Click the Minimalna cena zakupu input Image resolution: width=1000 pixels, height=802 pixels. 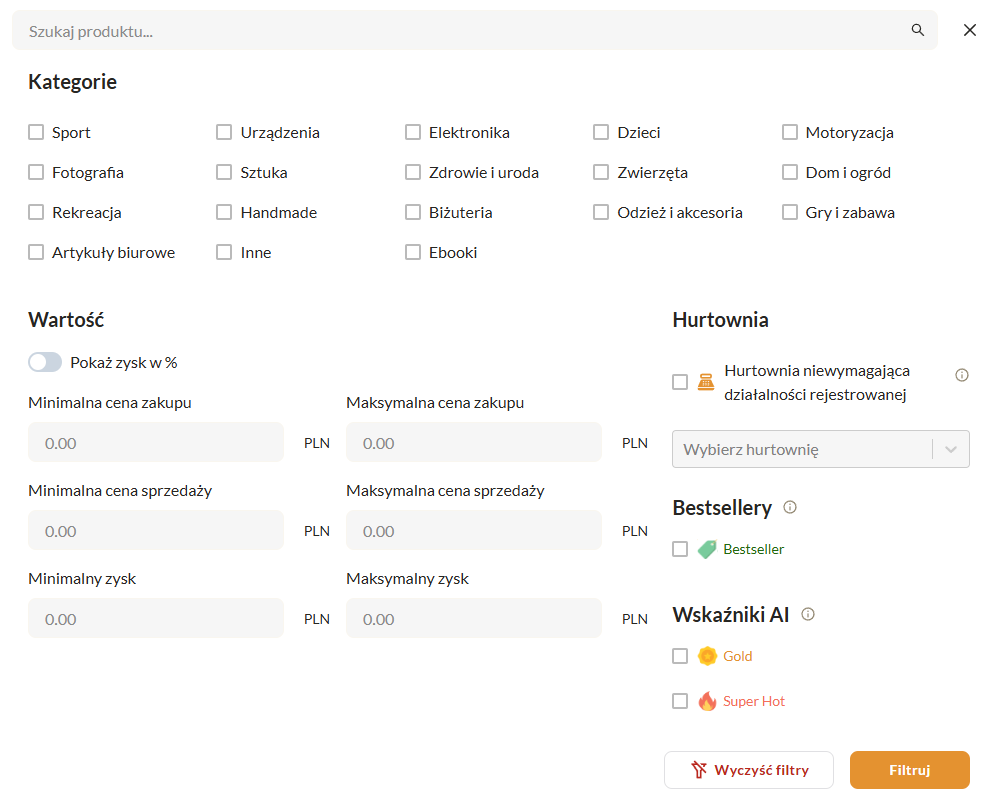point(156,442)
